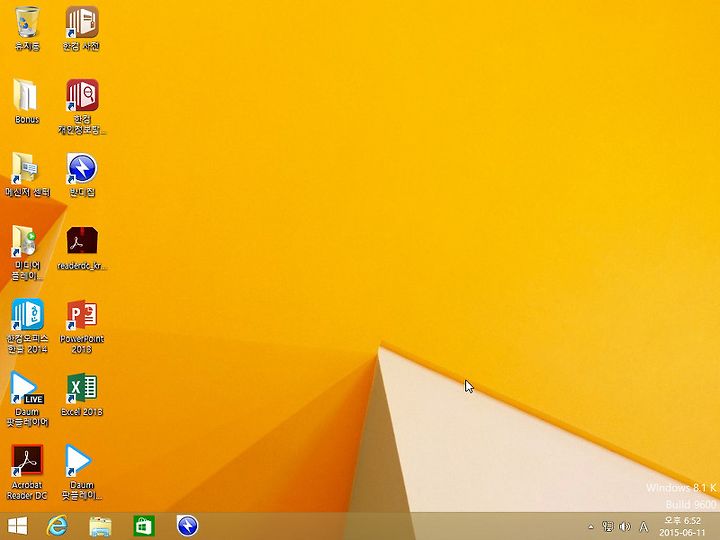
Task: Select the 미디어 플레이어 desktop shortcut
Action: tap(27, 253)
